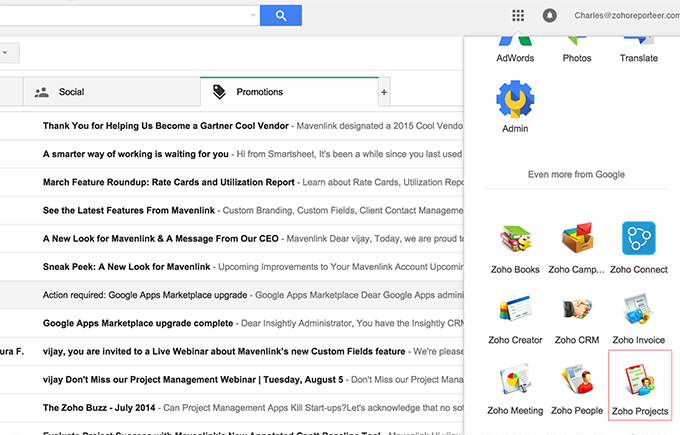This screenshot has width=680, height=435.
Task: Click the blue search button
Action: [x=281, y=16]
